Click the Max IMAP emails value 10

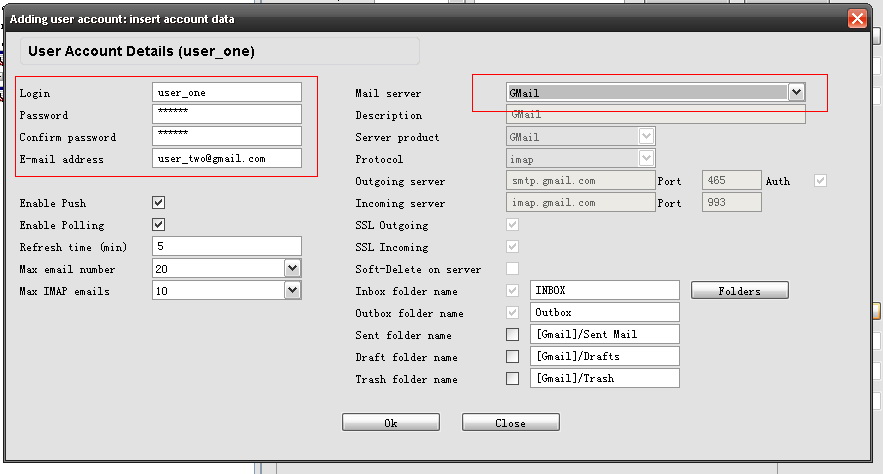coord(162,290)
